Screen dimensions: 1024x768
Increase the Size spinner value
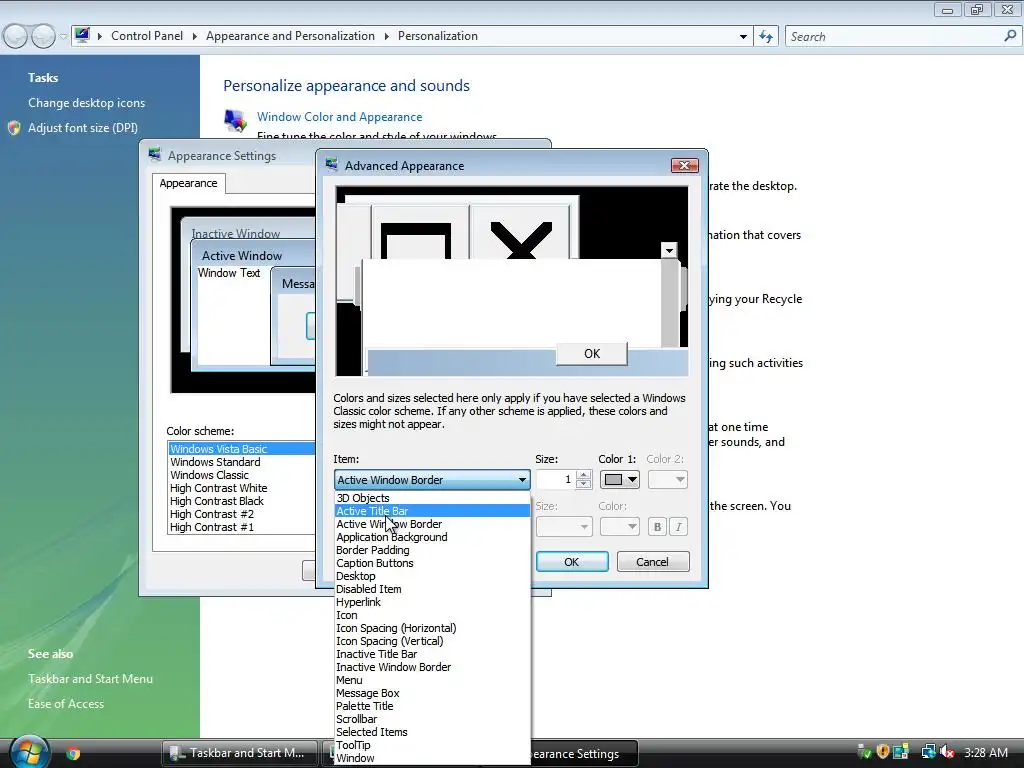[x=584, y=475]
